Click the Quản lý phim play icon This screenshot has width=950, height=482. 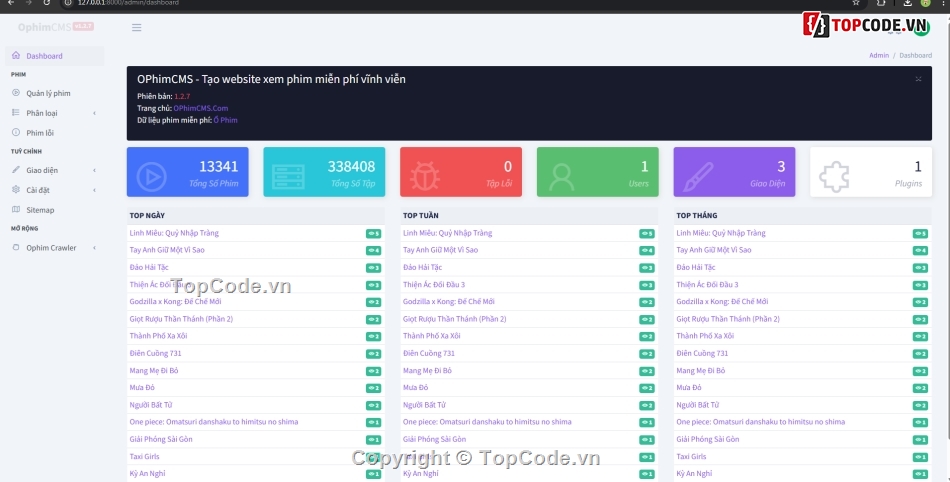[x=16, y=93]
